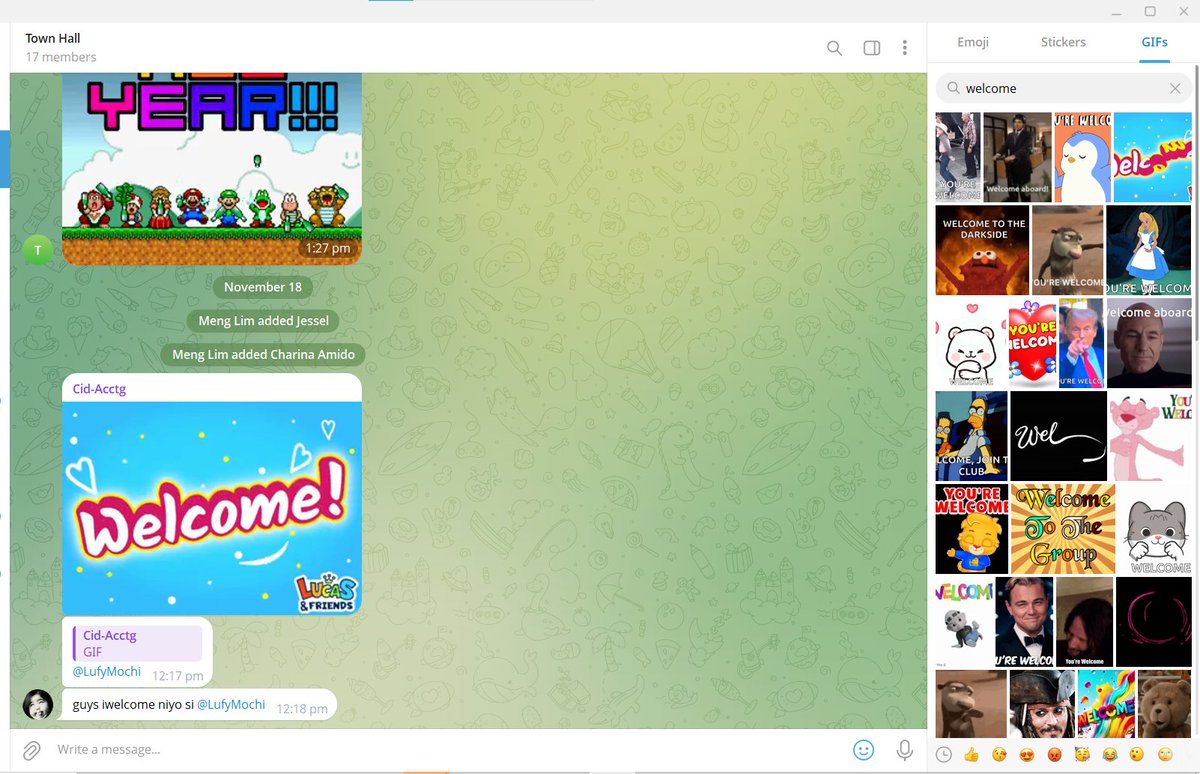The image size is (1200, 774).
Task: Select the black handwritten 'Wel' GIF
Action: coord(1058,436)
